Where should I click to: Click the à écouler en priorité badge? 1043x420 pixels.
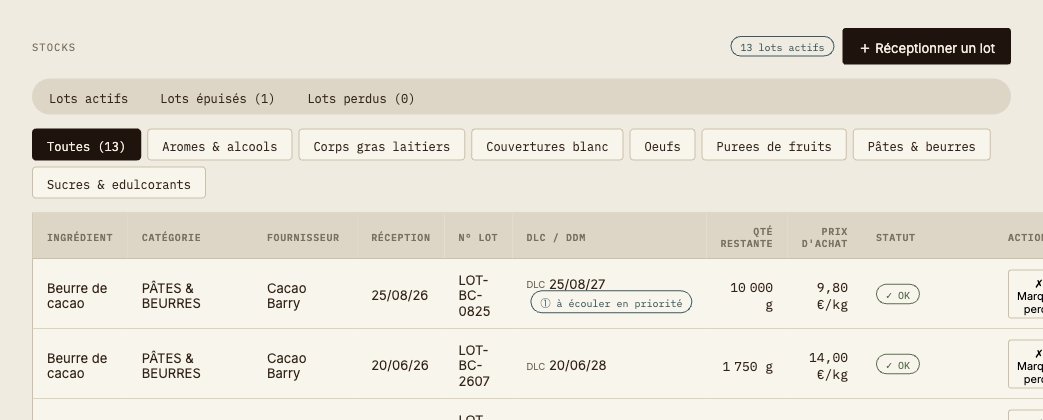(611, 302)
